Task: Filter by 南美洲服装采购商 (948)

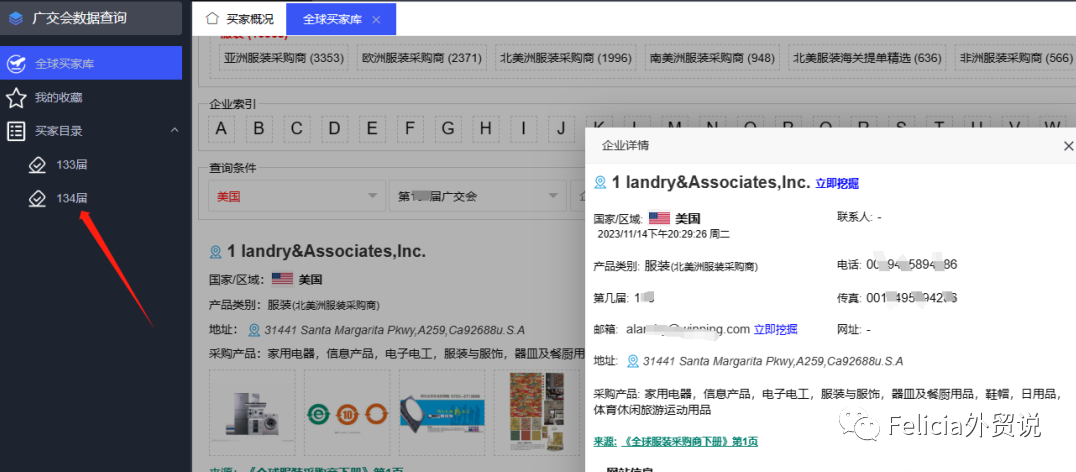Action: [x=712, y=58]
